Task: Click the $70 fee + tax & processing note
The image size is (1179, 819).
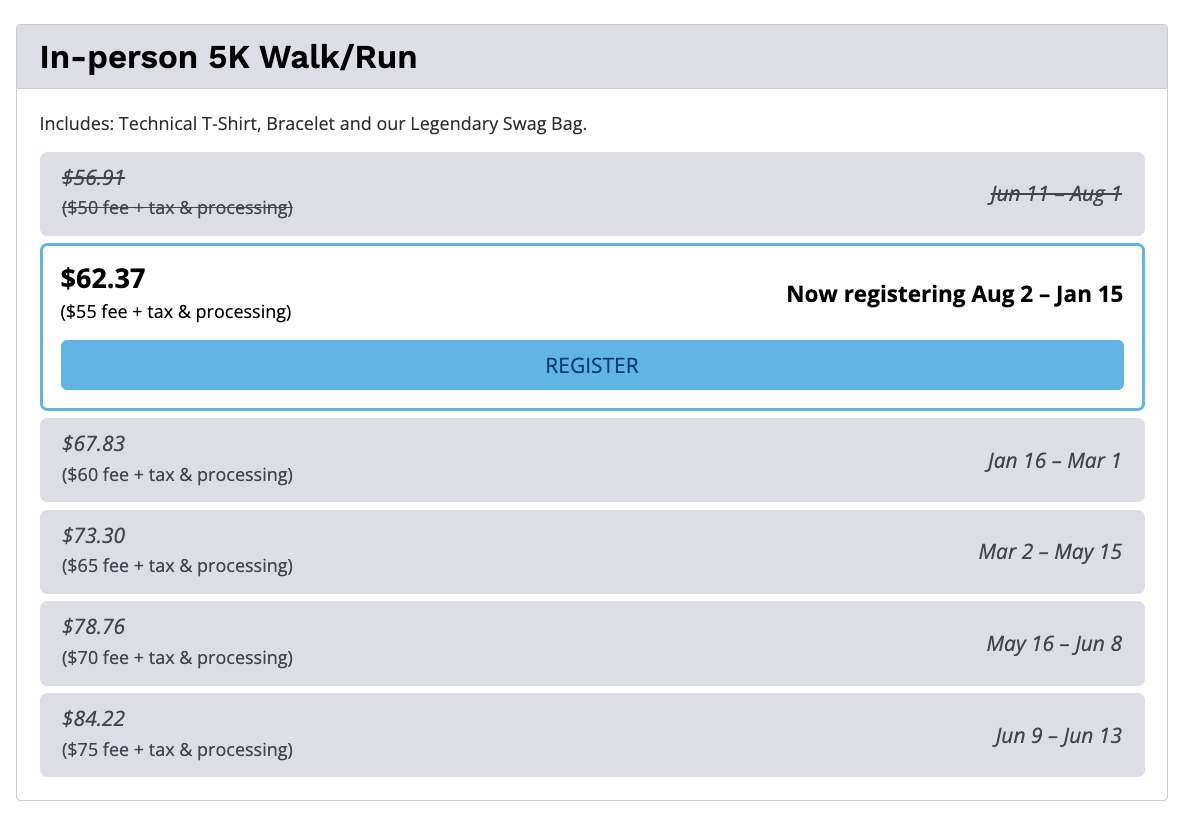Action: [177, 658]
